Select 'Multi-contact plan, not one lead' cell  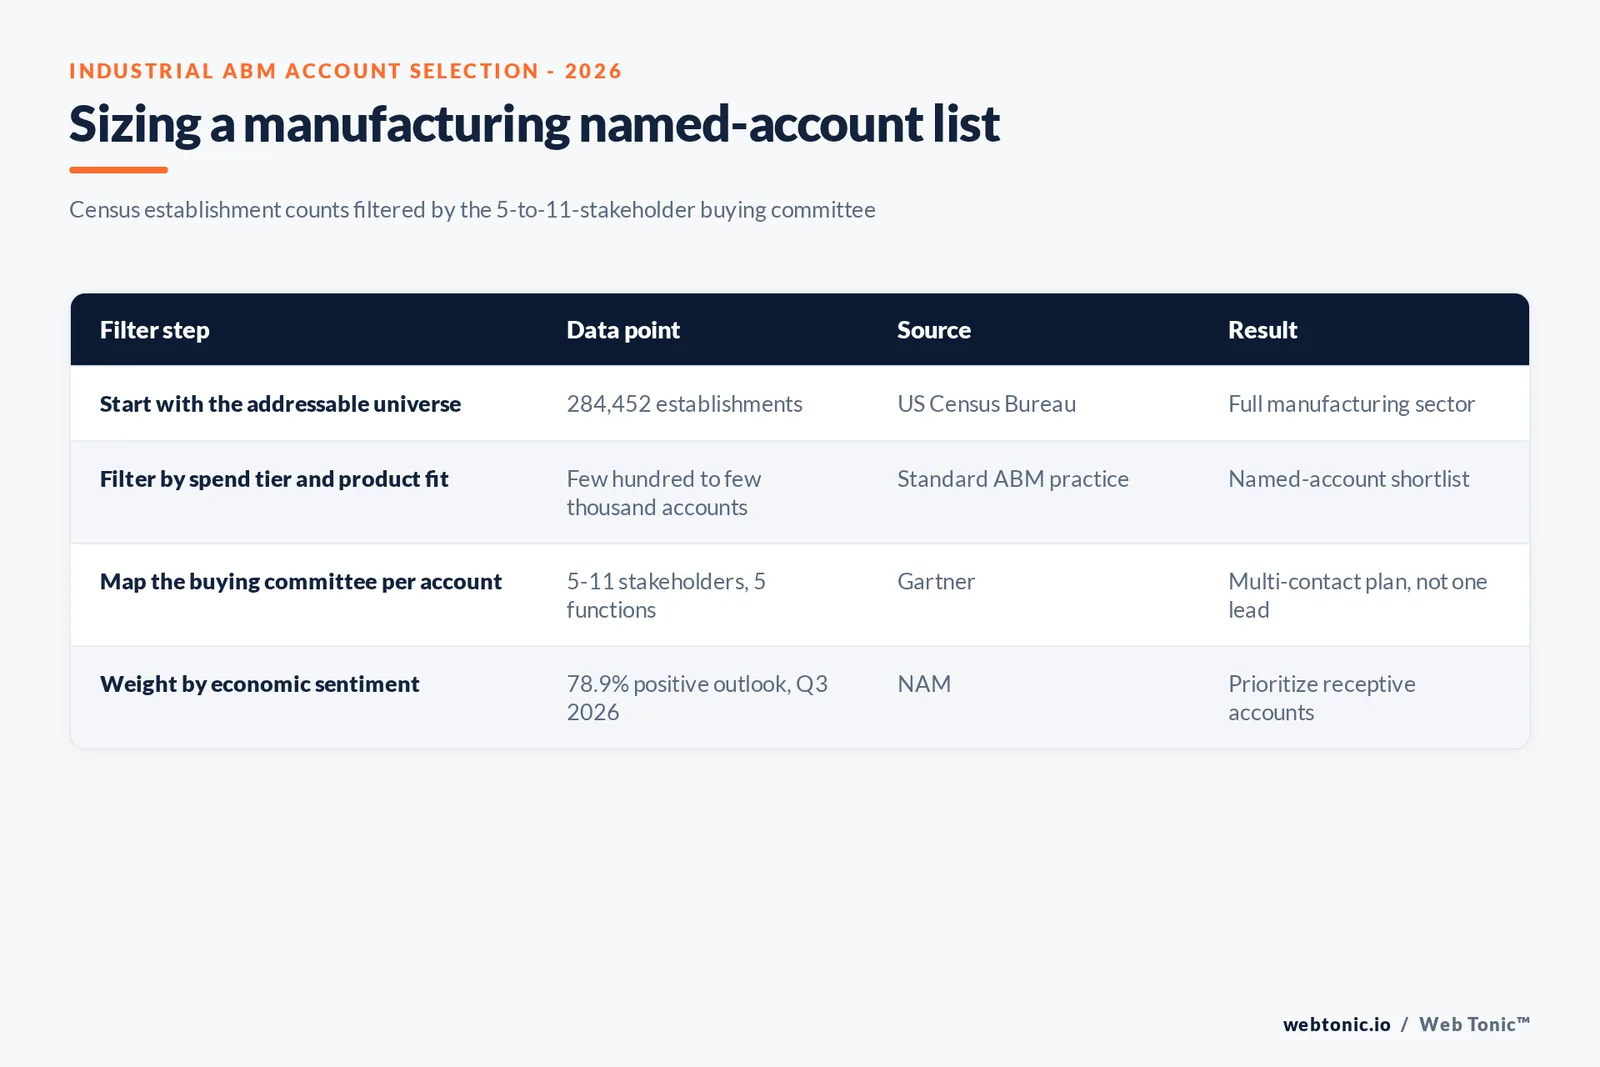click(x=1357, y=596)
